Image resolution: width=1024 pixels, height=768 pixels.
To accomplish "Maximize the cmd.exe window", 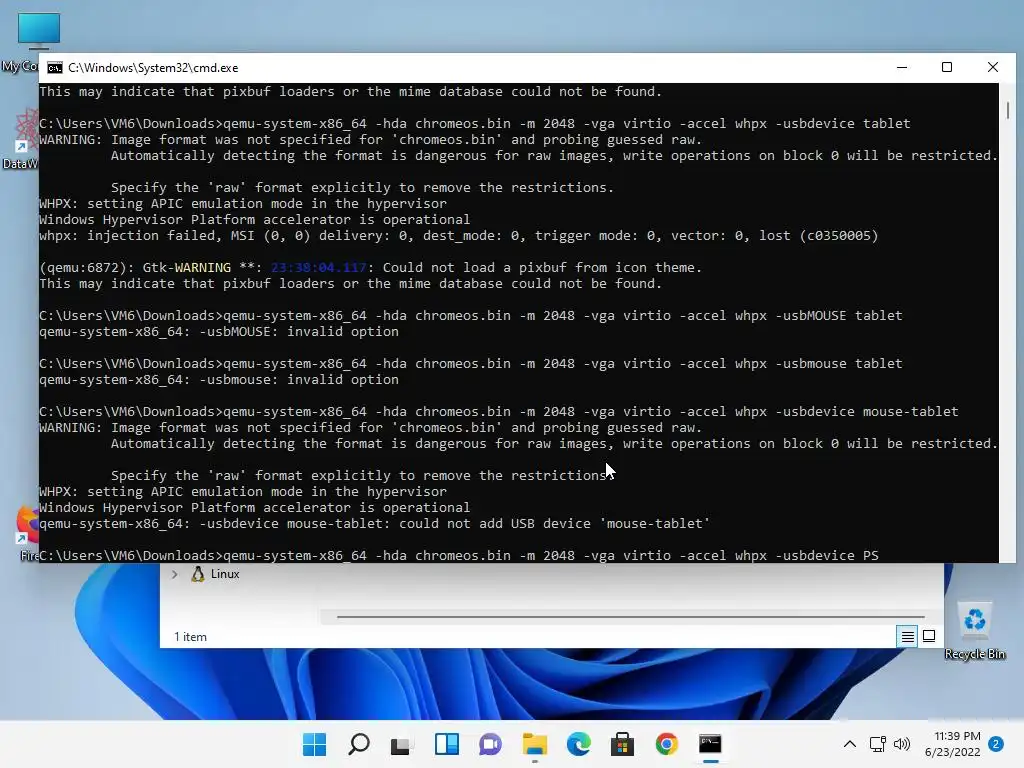I will pos(947,67).
